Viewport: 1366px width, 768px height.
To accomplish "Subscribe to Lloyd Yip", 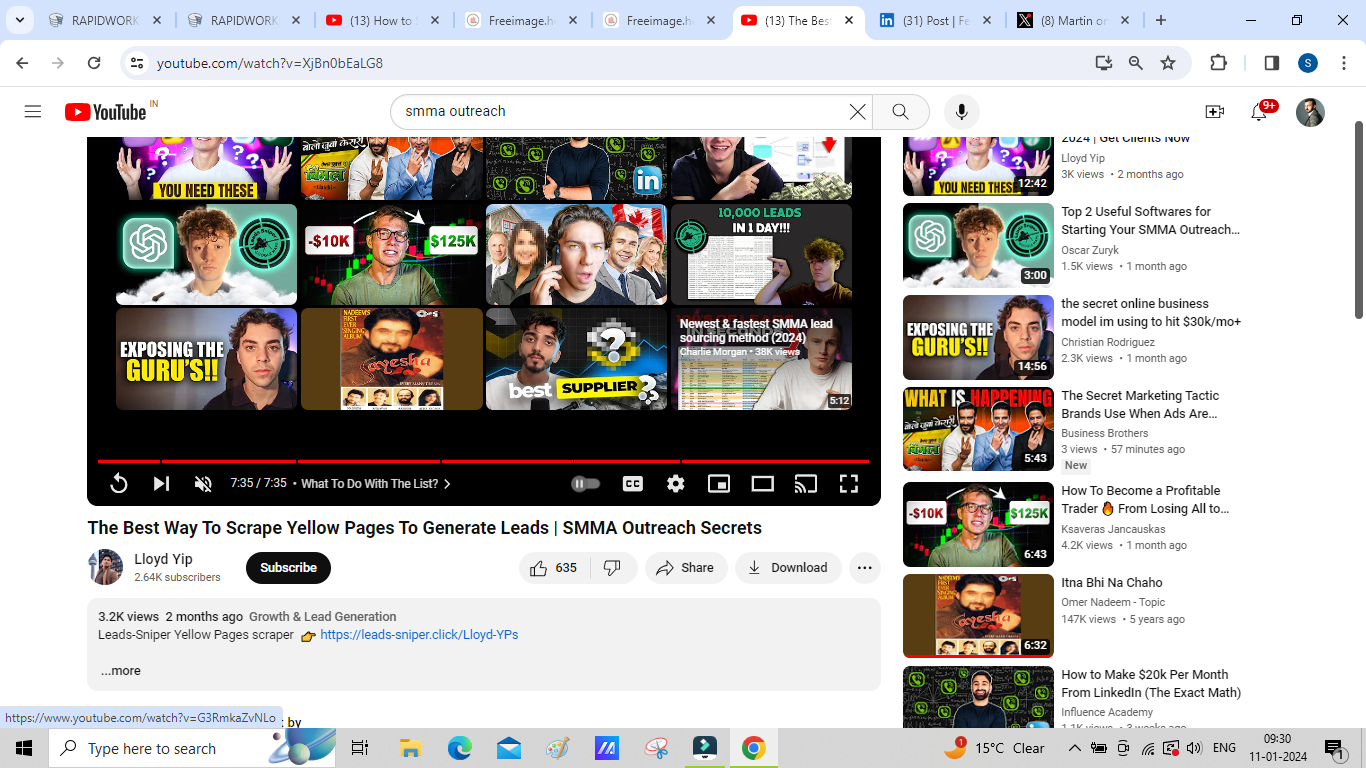I will pos(288,568).
